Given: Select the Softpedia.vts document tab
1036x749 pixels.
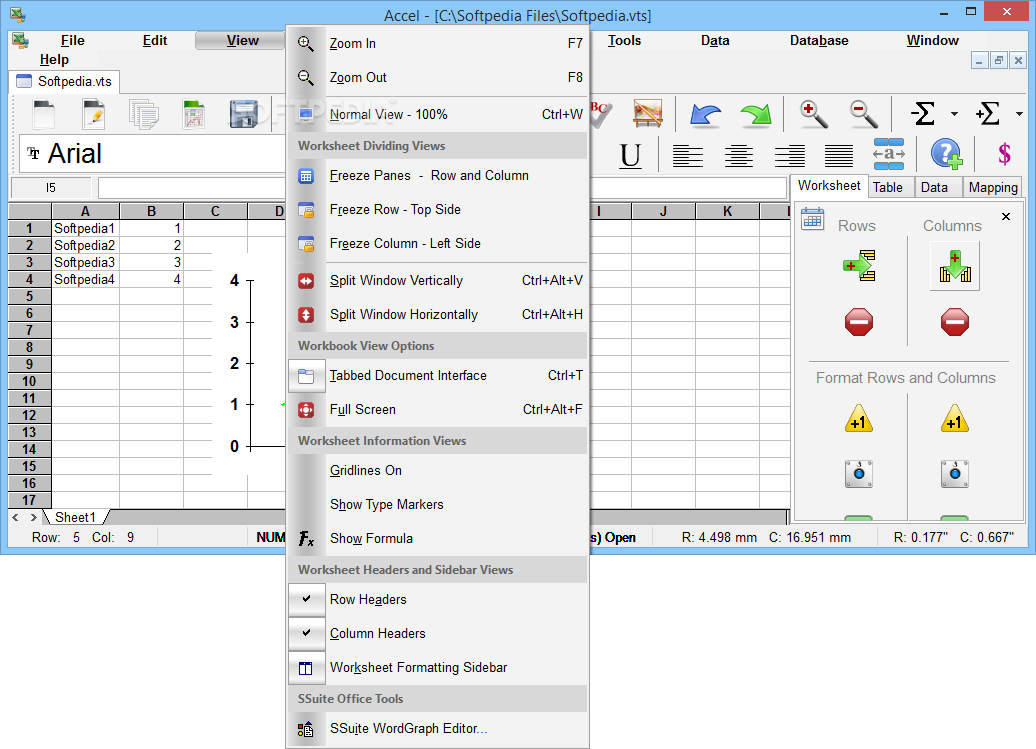Looking at the screenshot, I should click(65, 81).
